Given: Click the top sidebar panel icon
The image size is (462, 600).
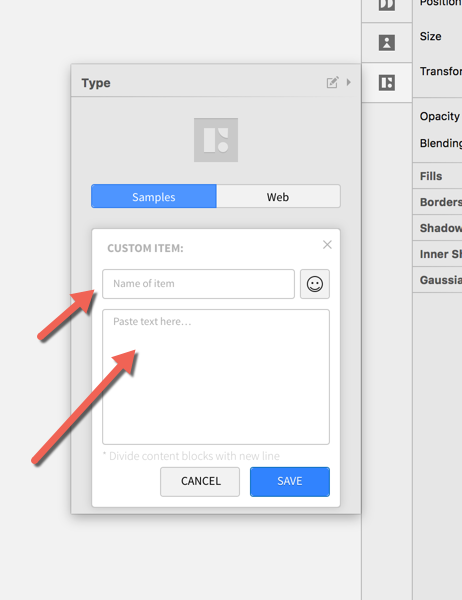Looking at the screenshot, I should click(387, 5).
